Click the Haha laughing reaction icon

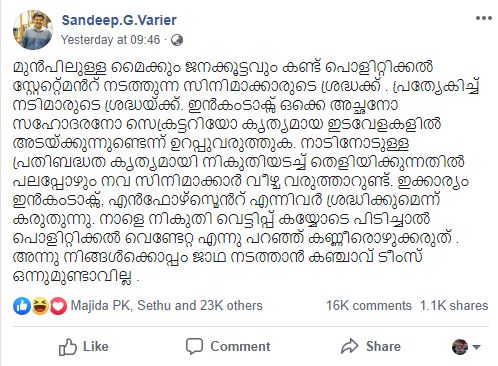coord(40,306)
